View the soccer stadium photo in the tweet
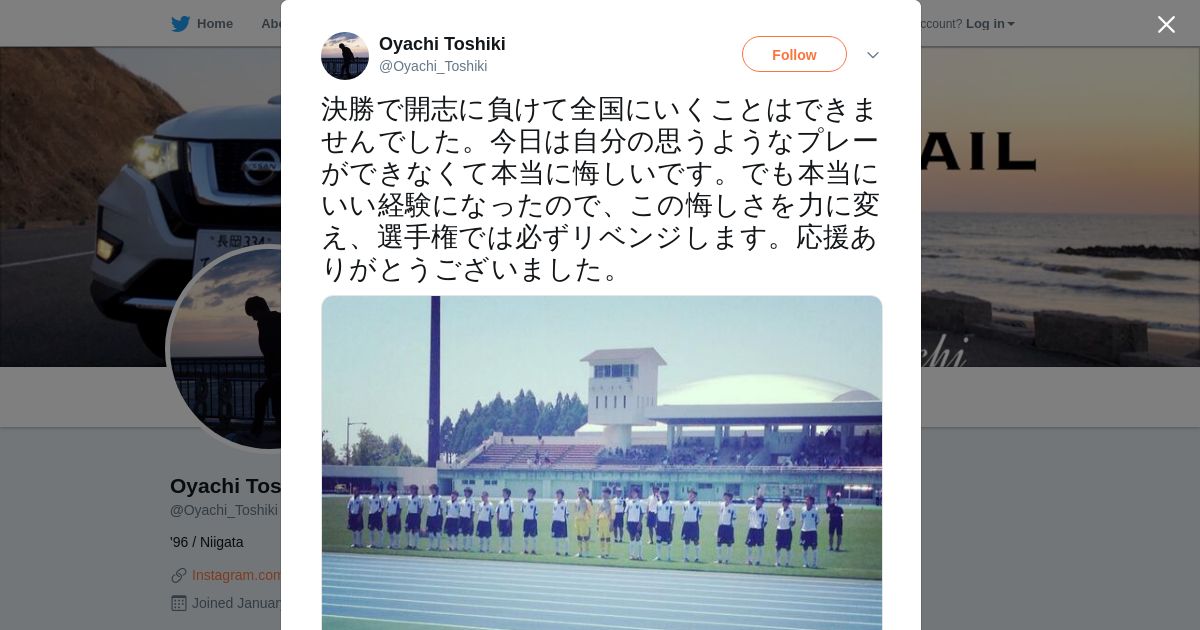The height and width of the screenshot is (630, 1200). coord(602,462)
